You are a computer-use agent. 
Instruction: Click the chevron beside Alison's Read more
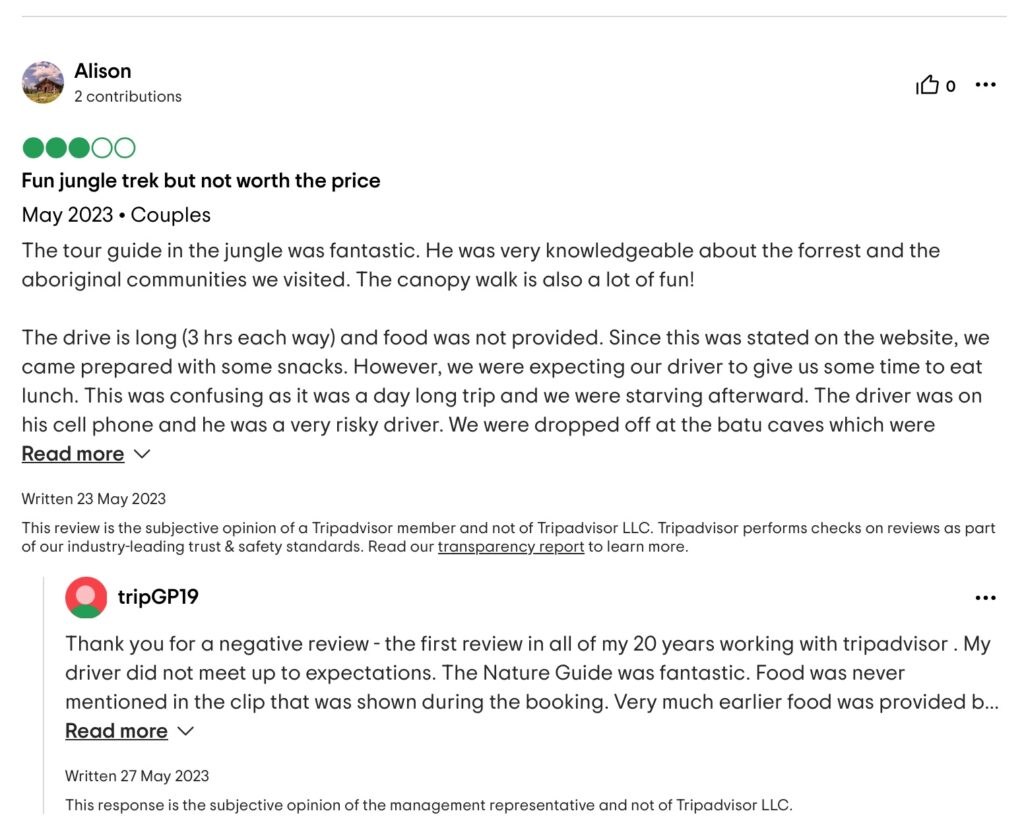click(x=142, y=454)
